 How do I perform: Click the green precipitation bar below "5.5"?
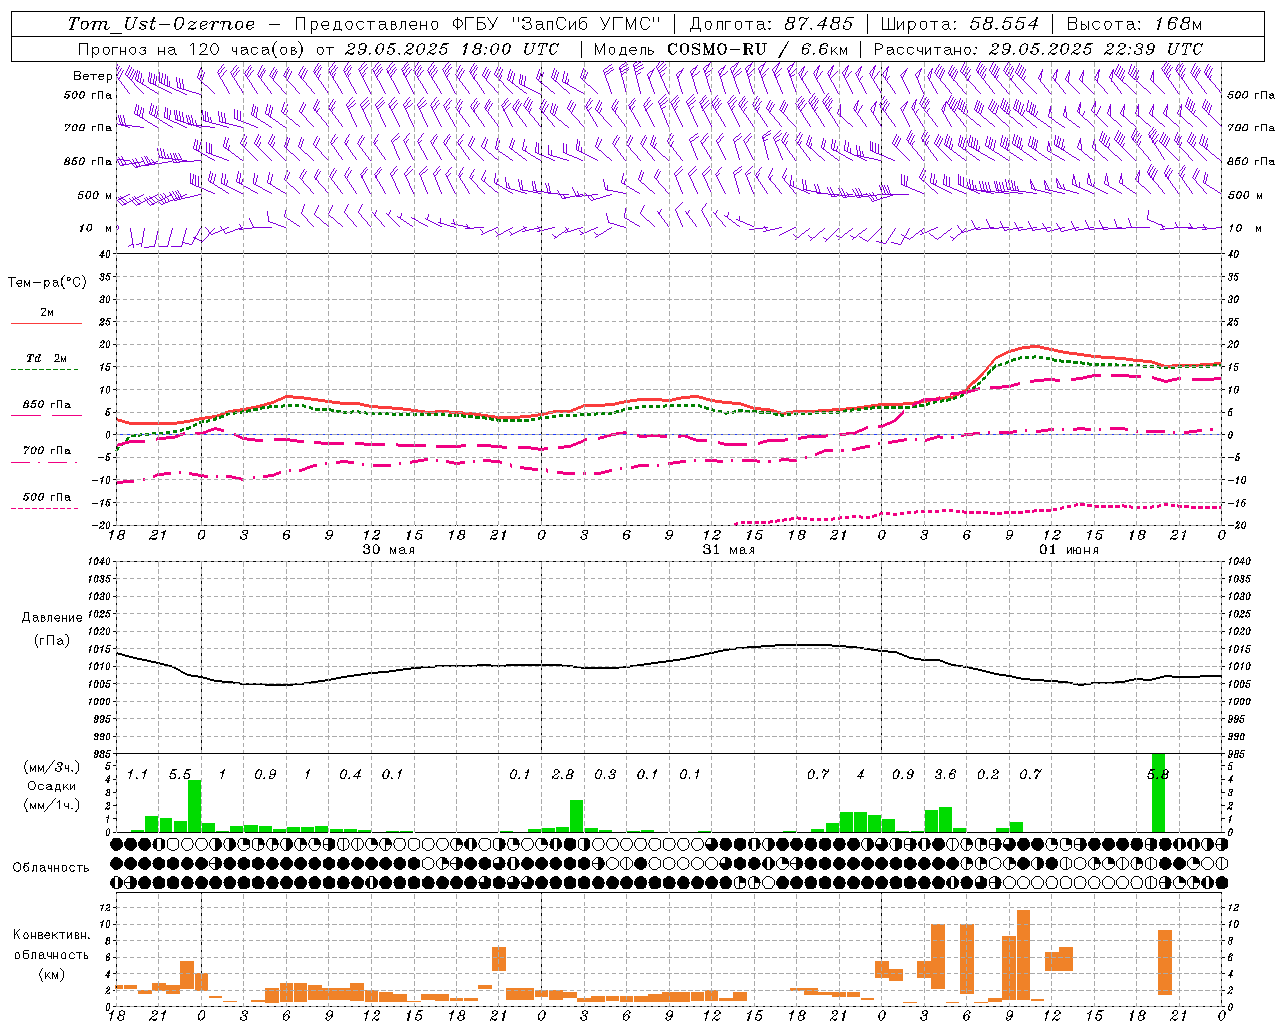(x=194, y=806)
